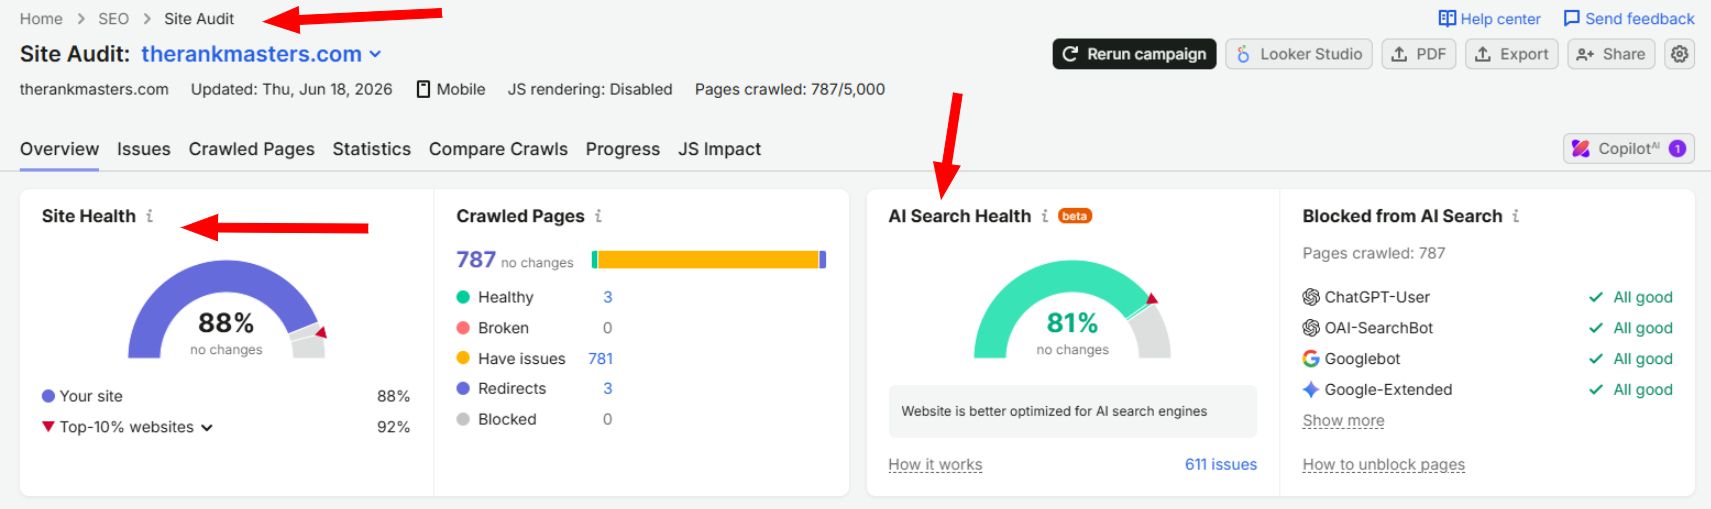This screenshot has width=1711, height=509.
Task: Click the SEO breadcrumb link
Action: point(113,18)
